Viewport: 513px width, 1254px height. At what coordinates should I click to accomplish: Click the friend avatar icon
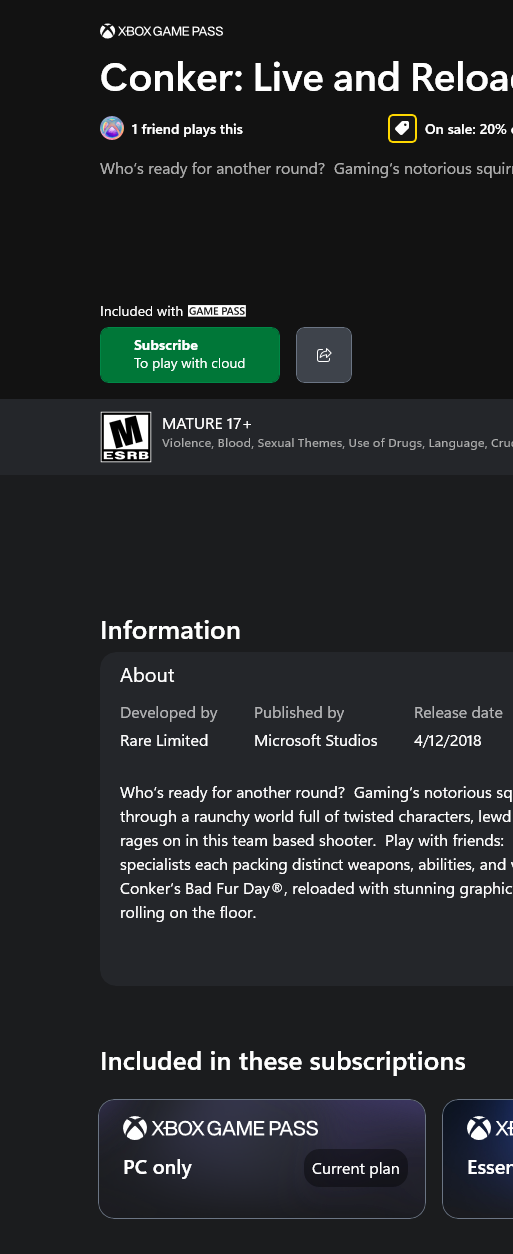coord(112,128)
